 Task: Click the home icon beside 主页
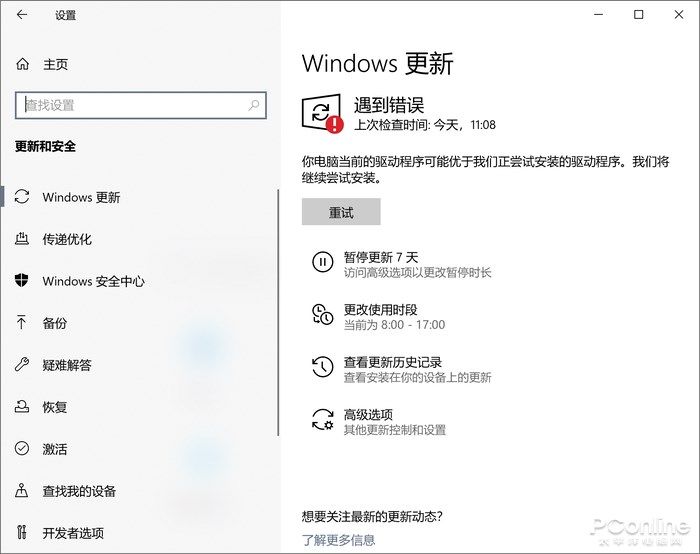(x=22, y=64)
